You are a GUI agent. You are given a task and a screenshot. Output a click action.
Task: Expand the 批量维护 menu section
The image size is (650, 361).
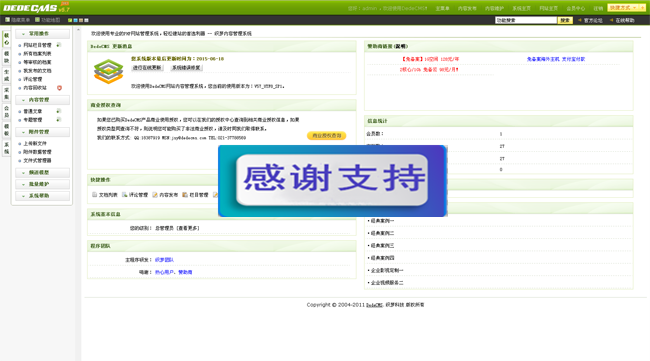pyautogui.click(x=42, y=184)
